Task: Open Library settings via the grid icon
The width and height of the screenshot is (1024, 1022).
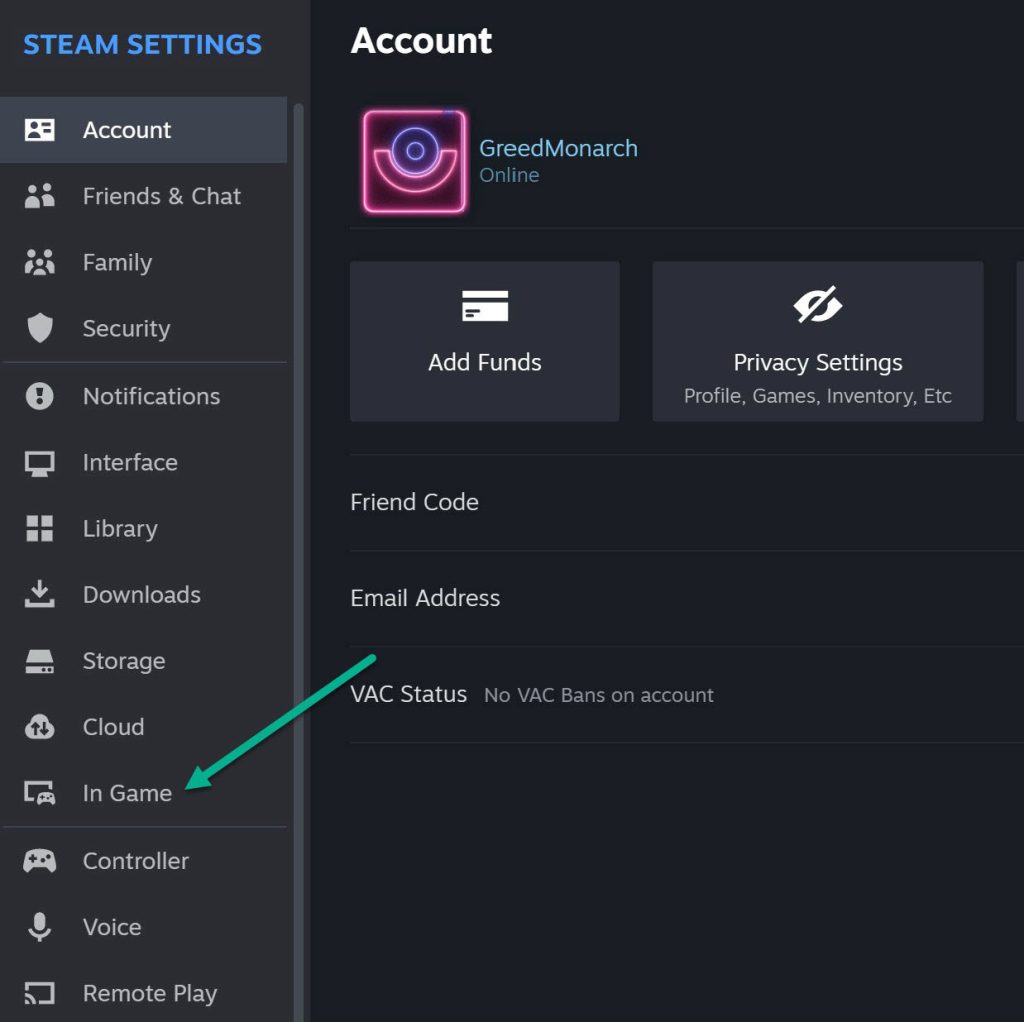Action: pyautogui.click(x=40, y=528)
